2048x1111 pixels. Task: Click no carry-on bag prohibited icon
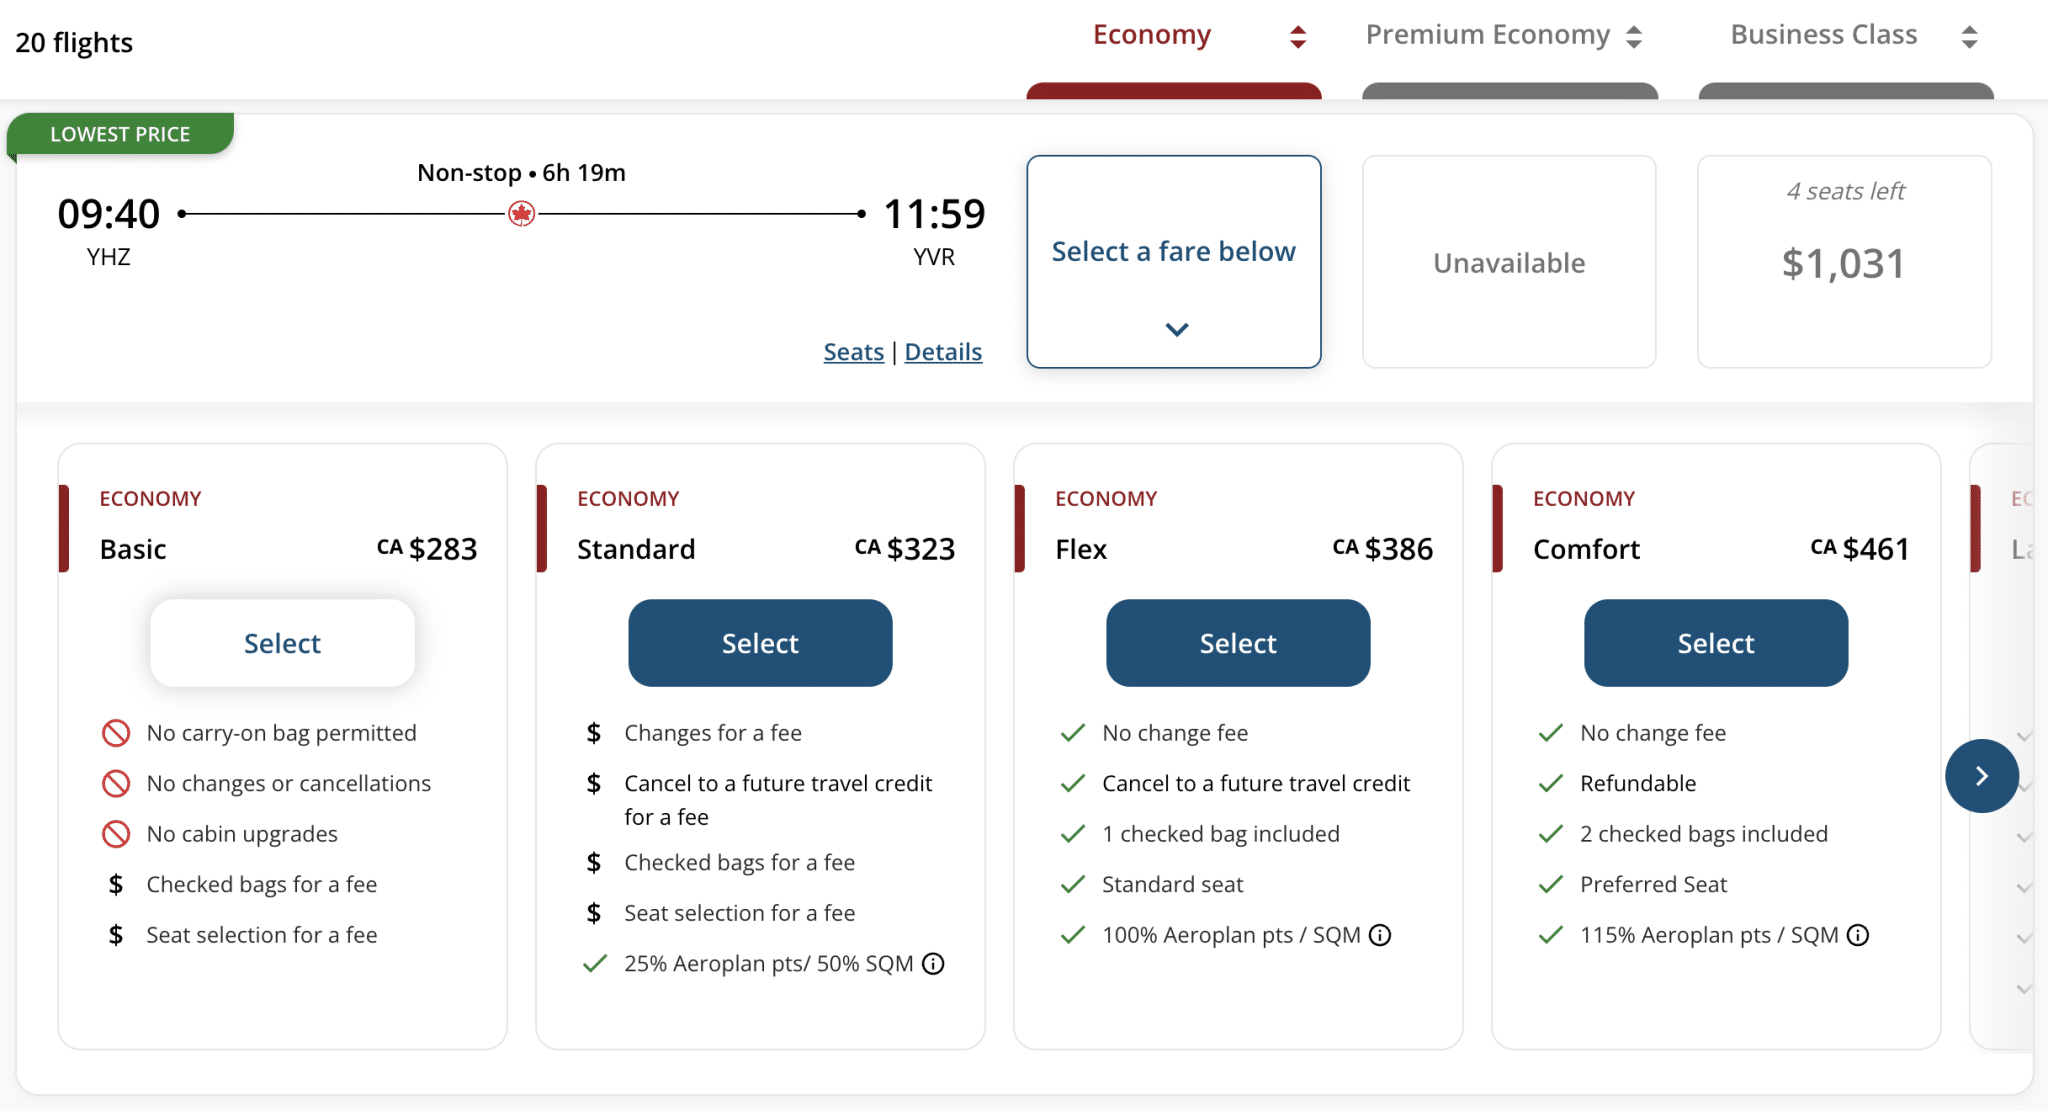116,733
